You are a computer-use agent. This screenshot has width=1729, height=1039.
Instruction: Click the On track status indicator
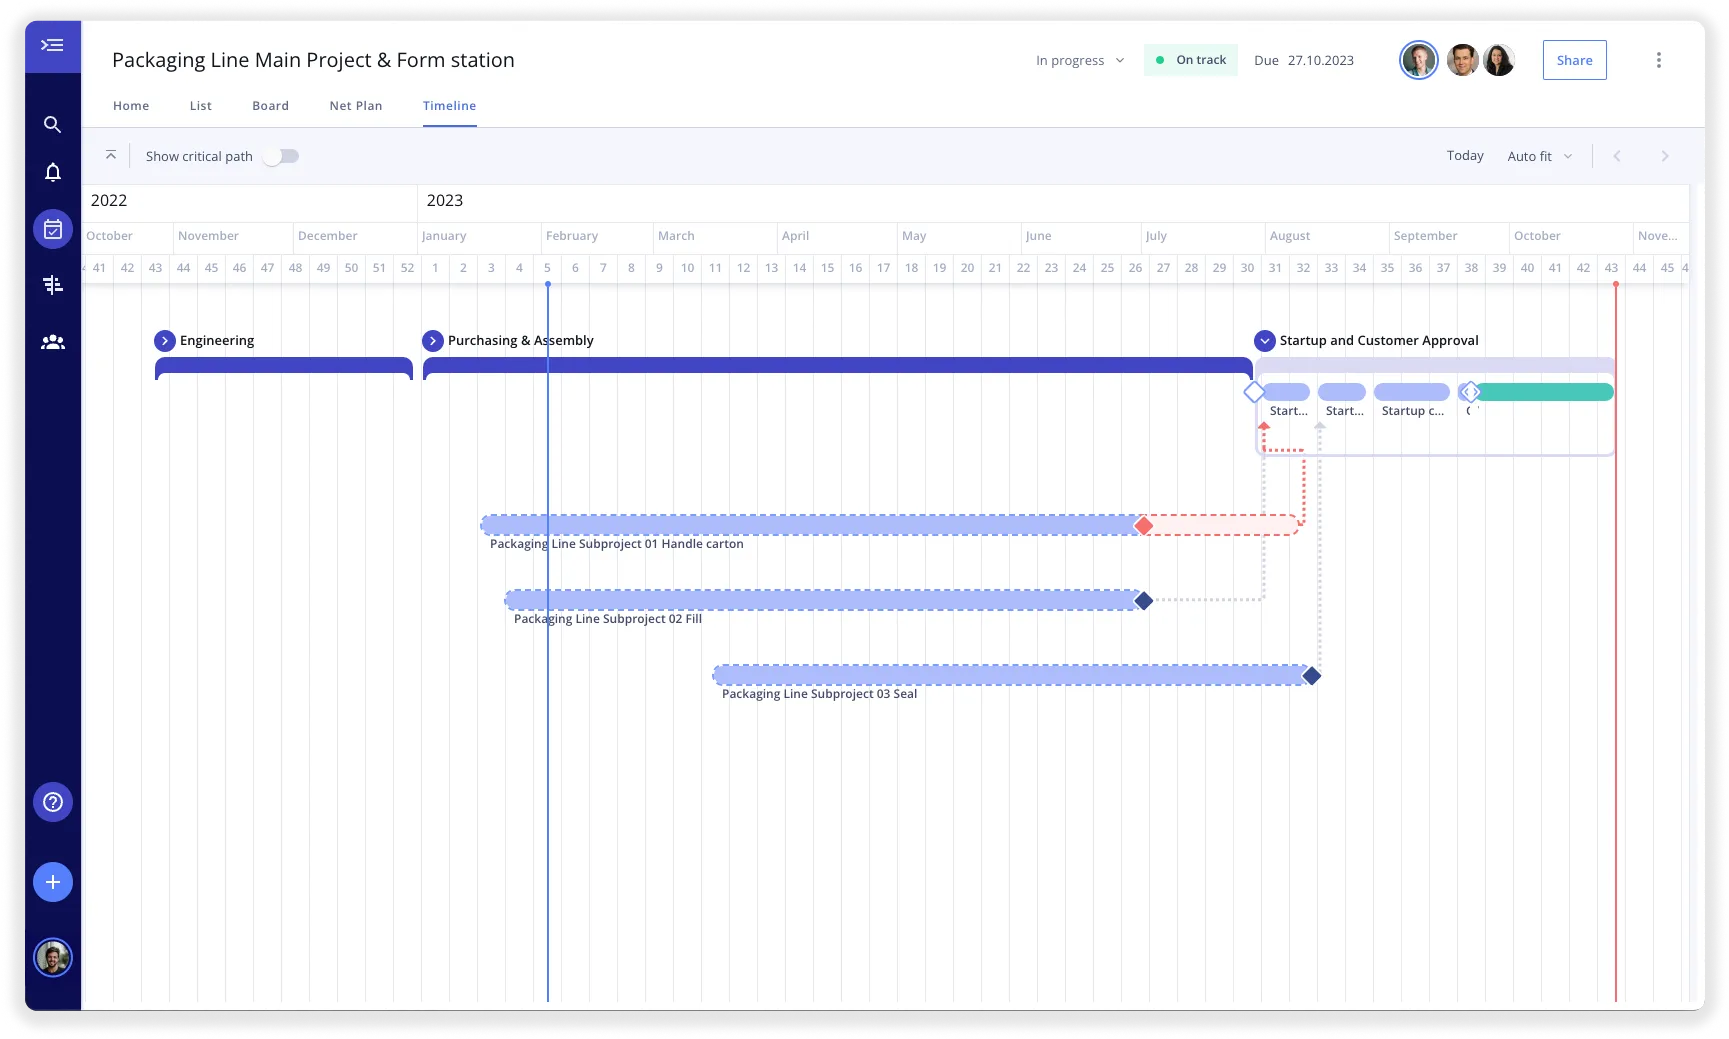coord(1190,60)
